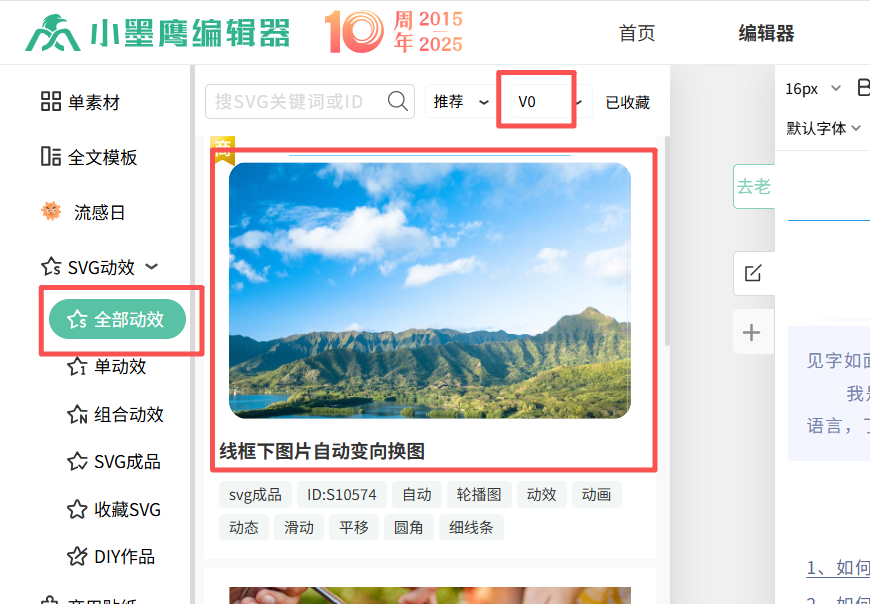Open the 推荐 sort dropdown
Image resolution: width=870 pixels, height=604 pixels.
(x=461, y=102)
